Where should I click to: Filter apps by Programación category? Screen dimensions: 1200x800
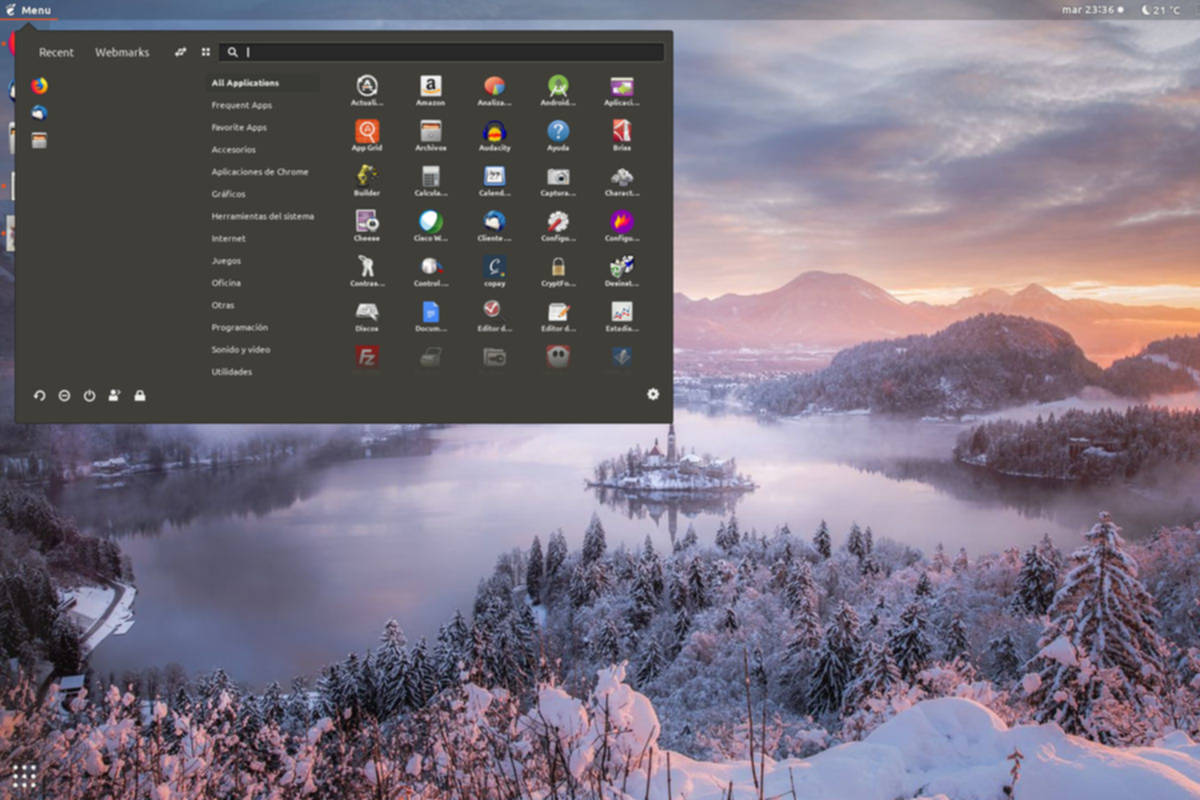[238, 327]
